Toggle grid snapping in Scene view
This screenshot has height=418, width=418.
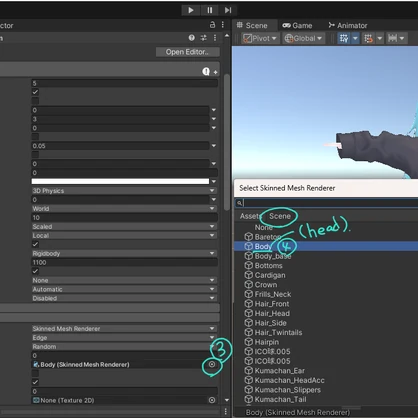click(x=368, y=39)
